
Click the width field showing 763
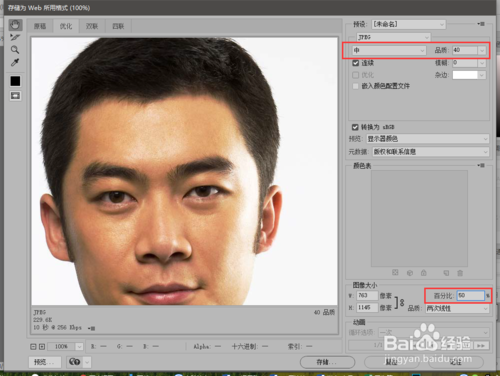pos(367,296)
